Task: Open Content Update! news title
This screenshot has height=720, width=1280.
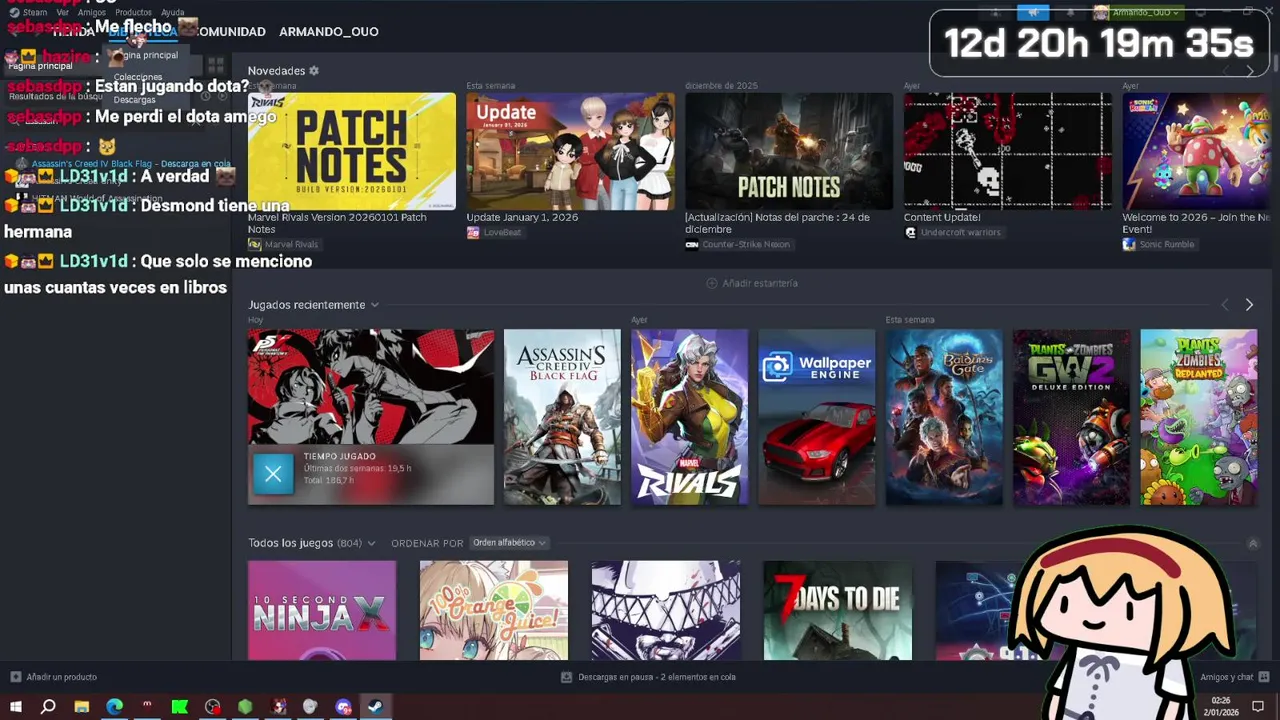Action: pos(942,217)
